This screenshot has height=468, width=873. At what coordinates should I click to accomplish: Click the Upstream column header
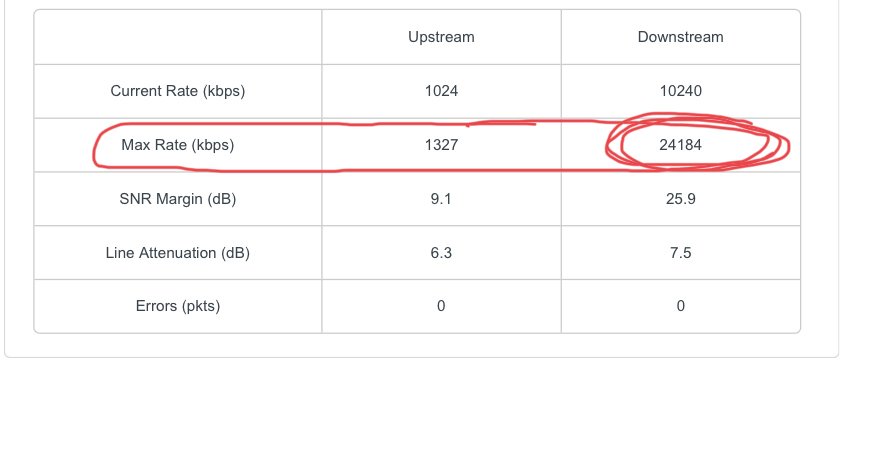[441, 37]
